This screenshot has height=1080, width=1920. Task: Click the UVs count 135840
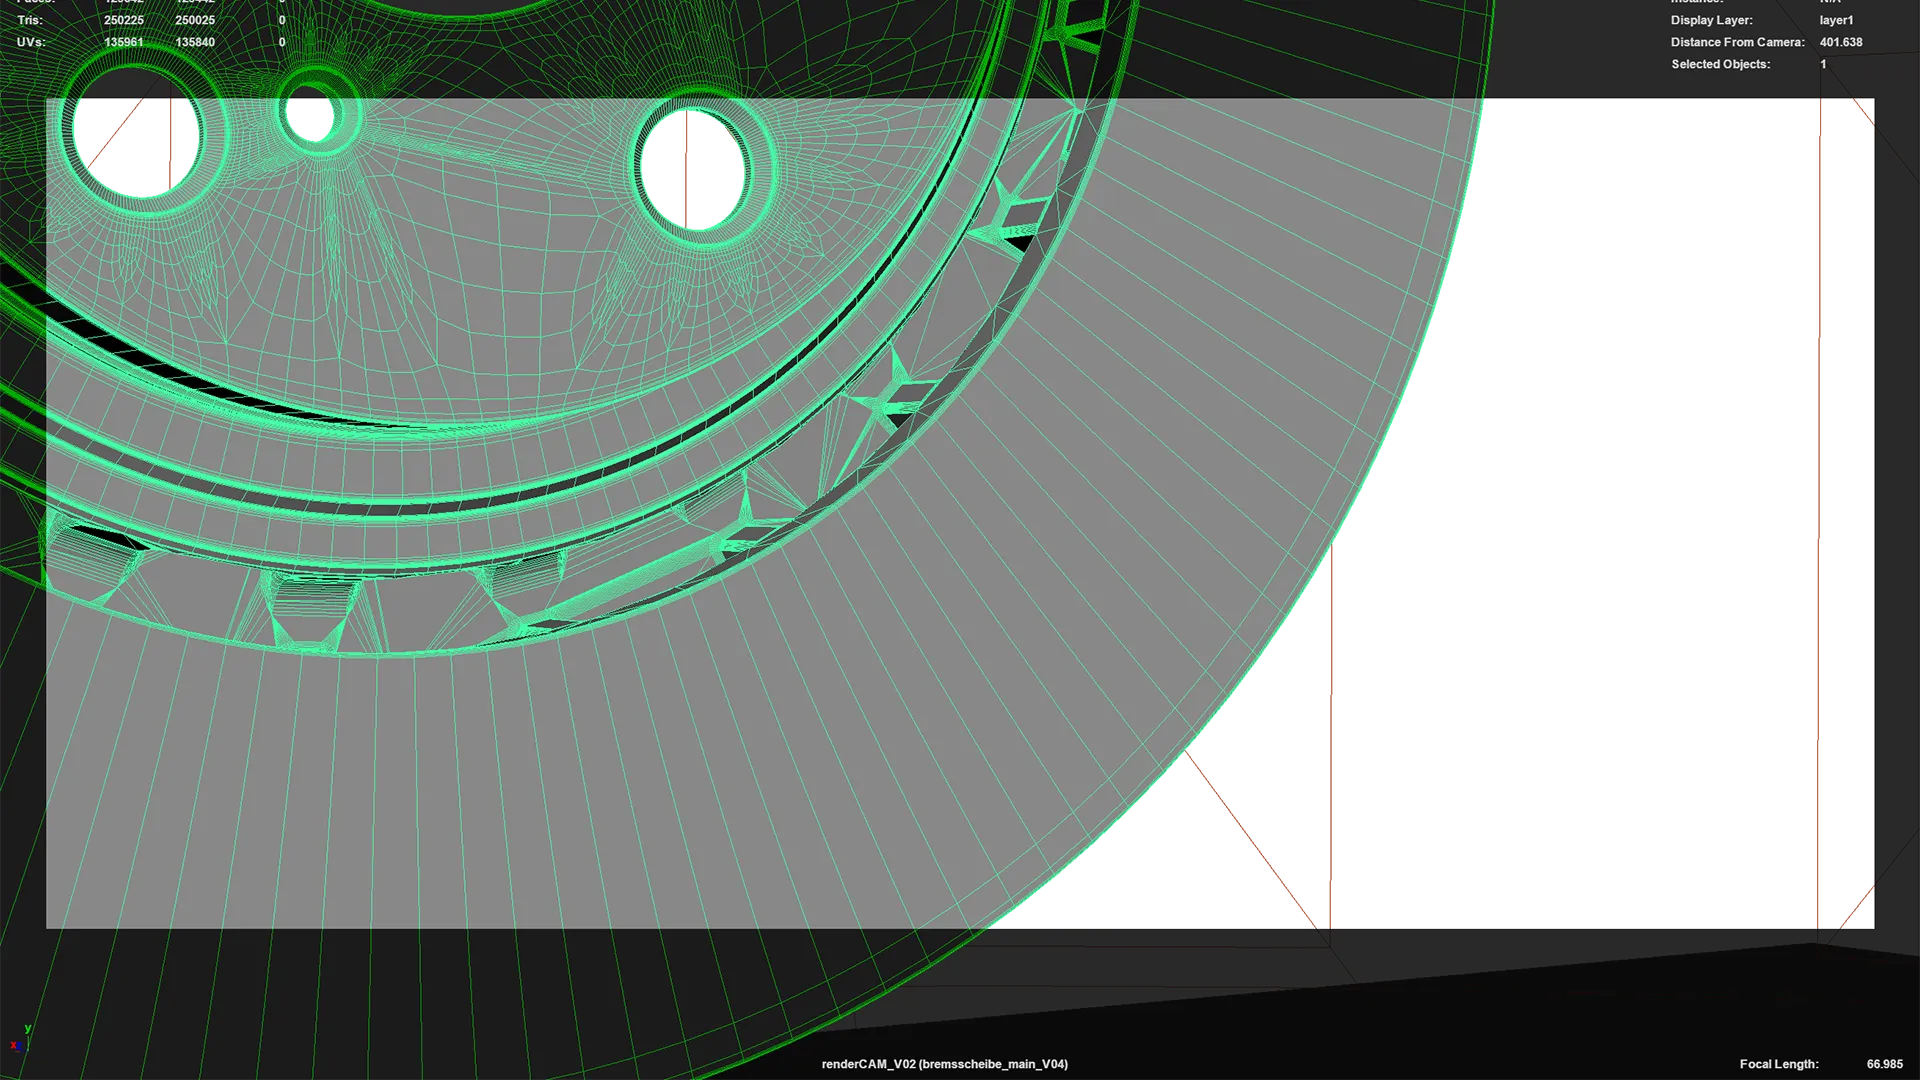(x=195, y=42)
